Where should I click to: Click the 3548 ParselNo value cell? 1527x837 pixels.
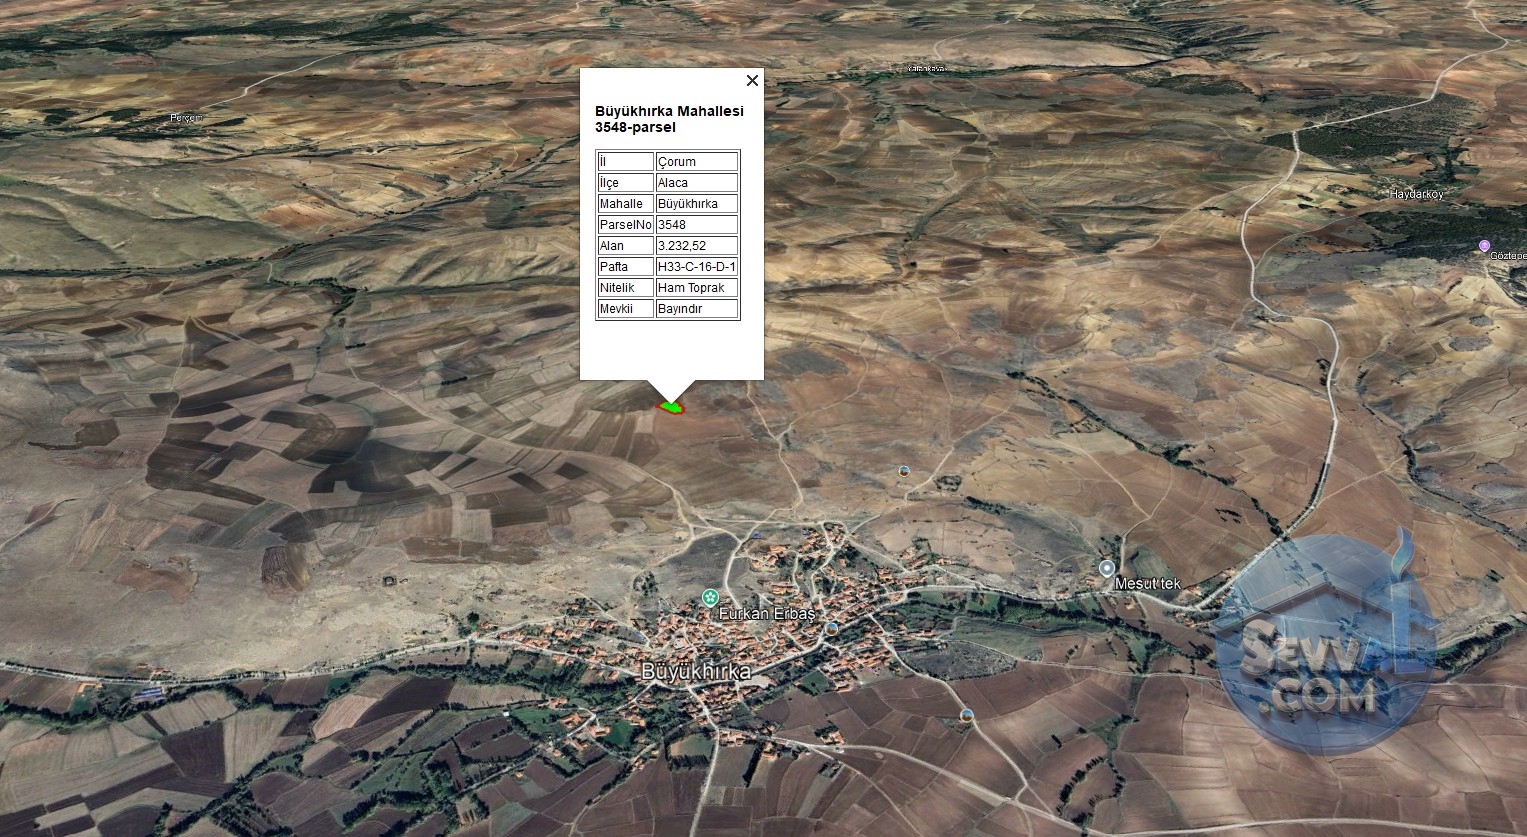[x=697, y=224]
